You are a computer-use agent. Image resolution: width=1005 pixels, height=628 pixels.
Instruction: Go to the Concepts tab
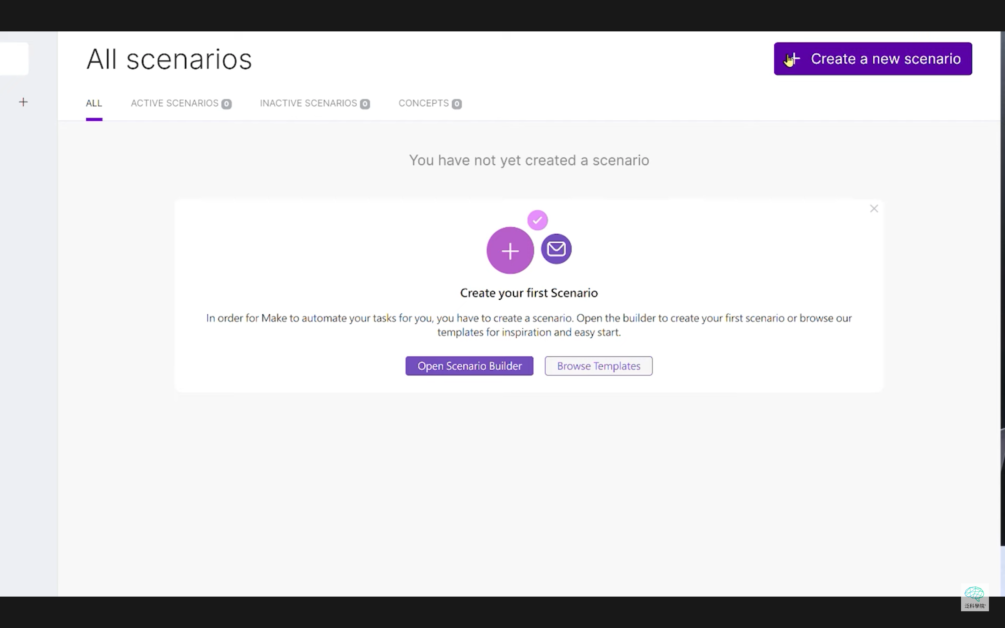point(424,103)
